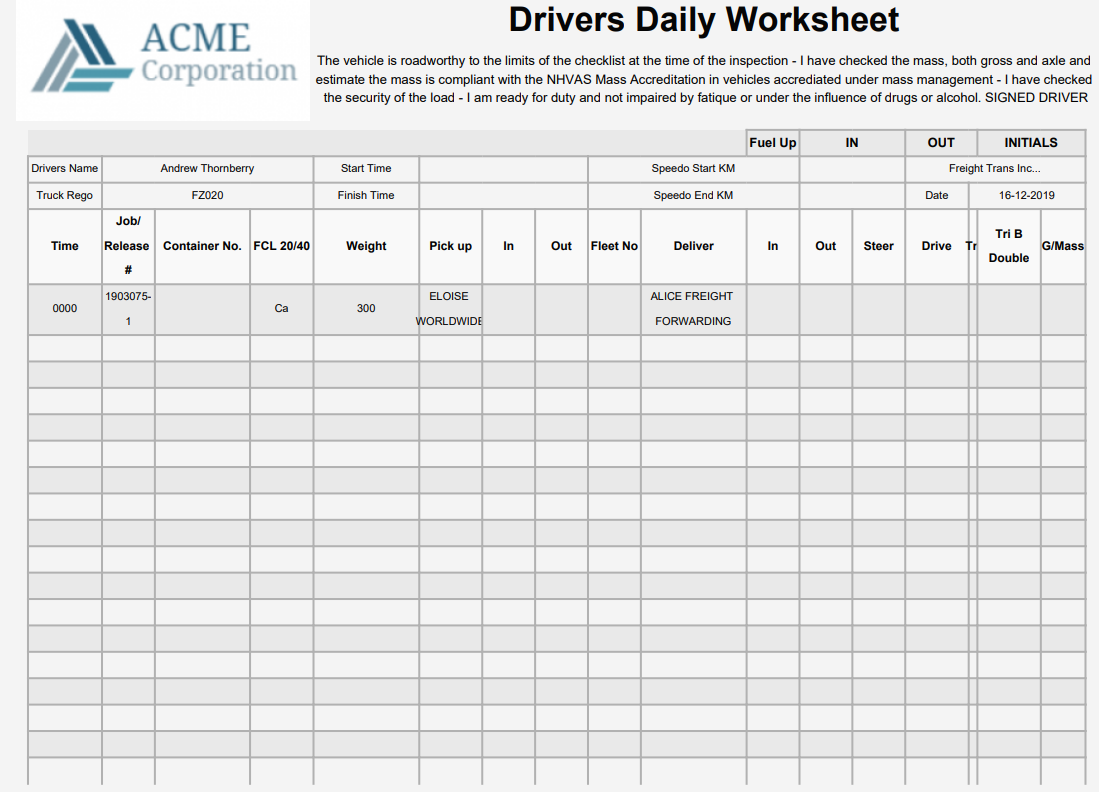The width and height of the screenshot is (1099, 792).
Task: Select the Freight Trans Inc... cell
Action: pyautogui.click(x=995, y=168)
